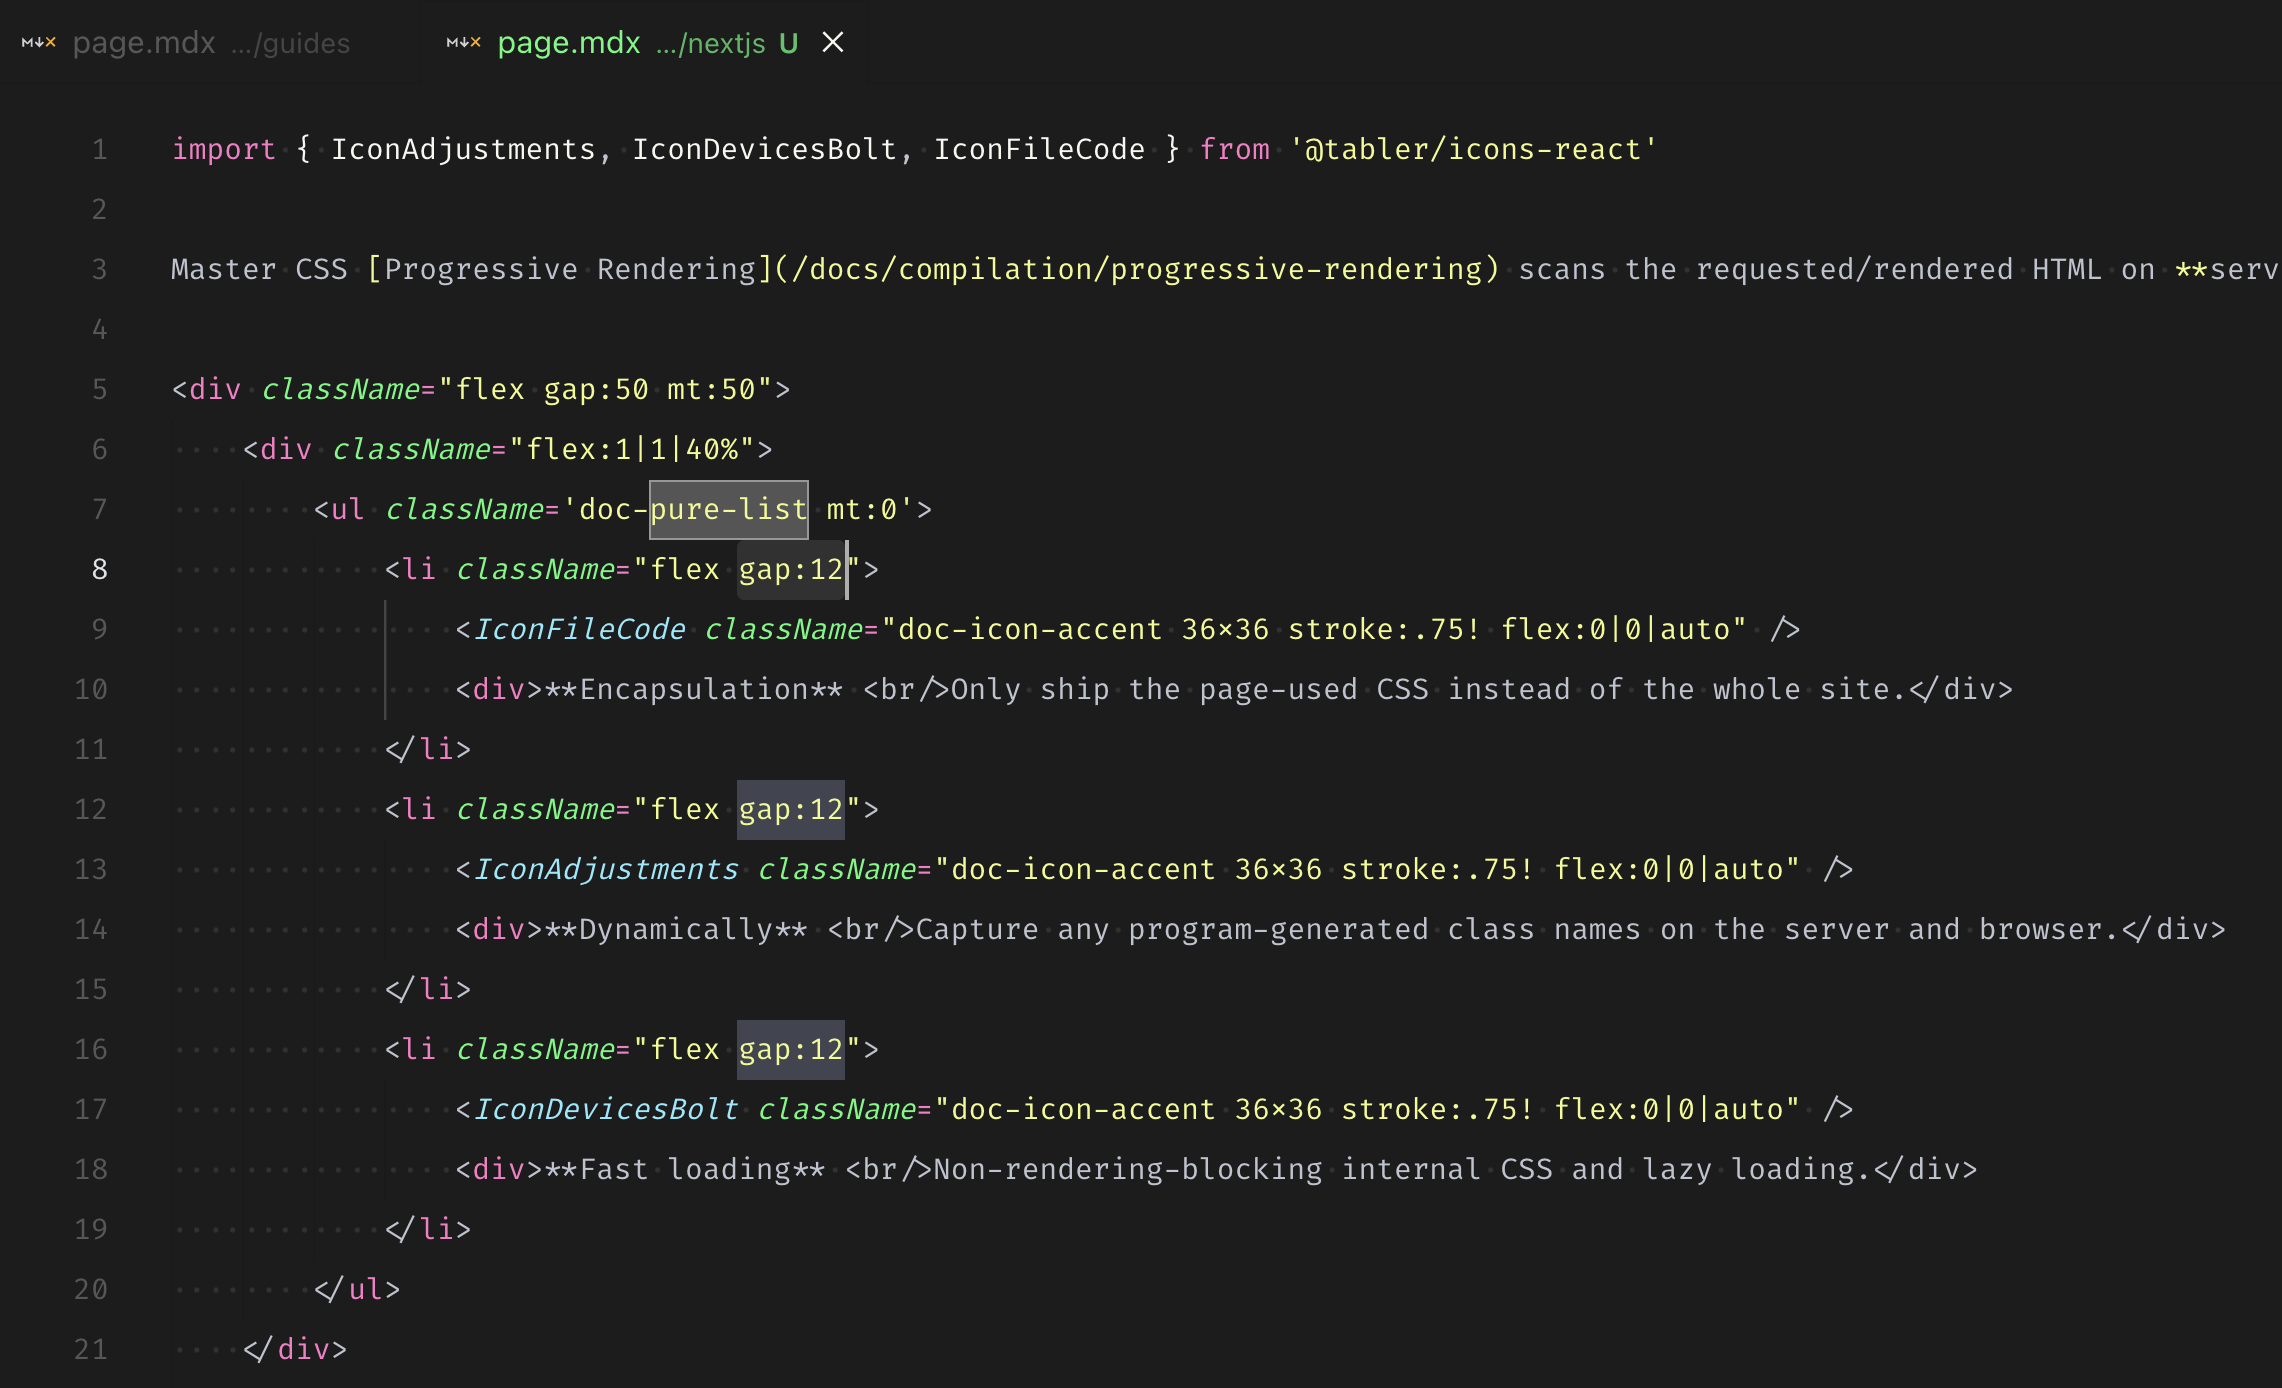Close the active page.mdx tab
Screen dimensions: 2282x1388
[833, 43]
